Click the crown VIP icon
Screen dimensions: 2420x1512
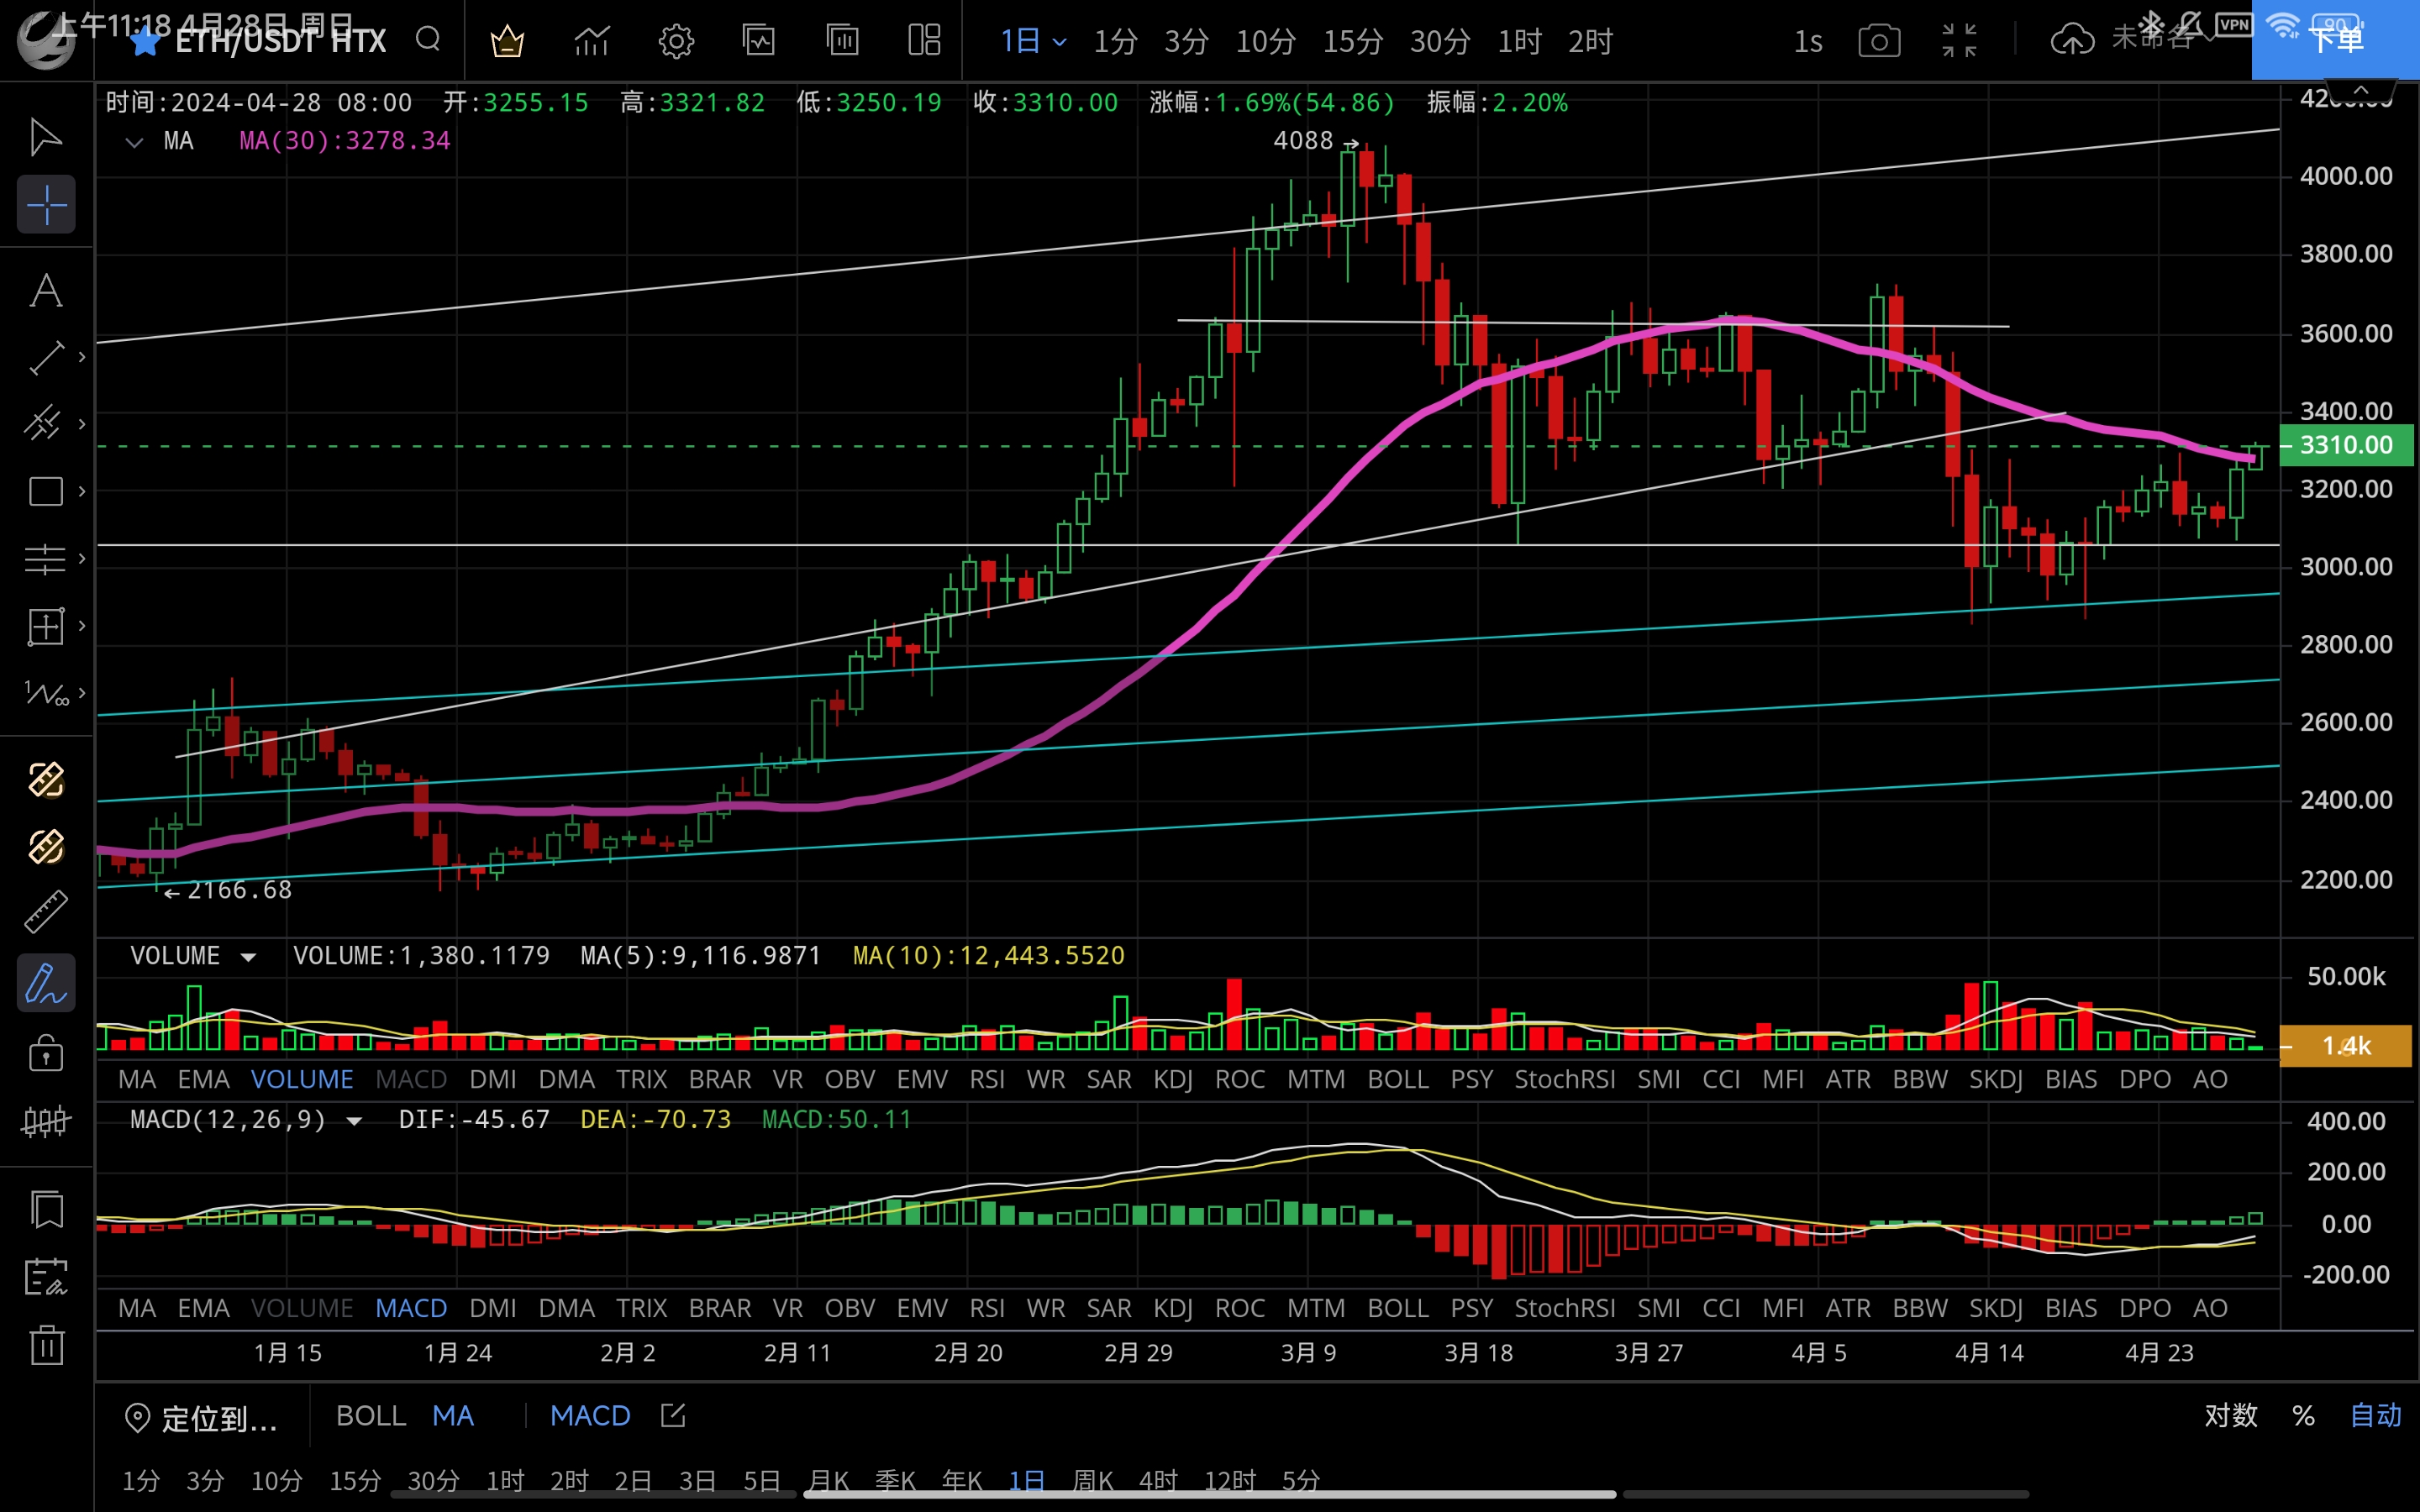click(x=507, y=41)
